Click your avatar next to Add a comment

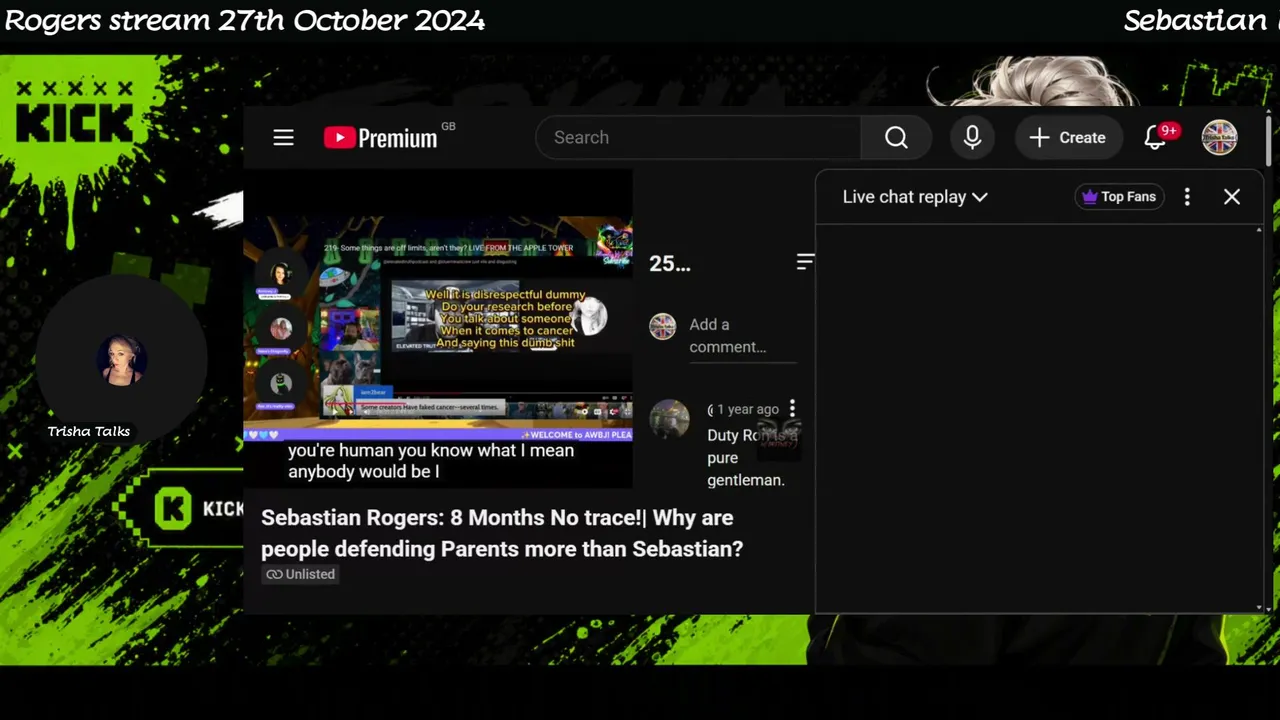click(663, 326)
